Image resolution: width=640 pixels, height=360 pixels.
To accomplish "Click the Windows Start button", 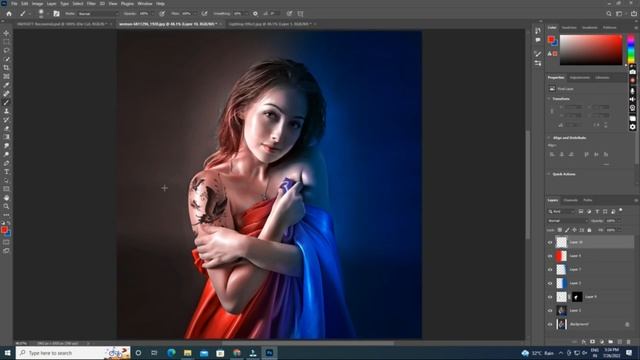I will coord(7,353).
